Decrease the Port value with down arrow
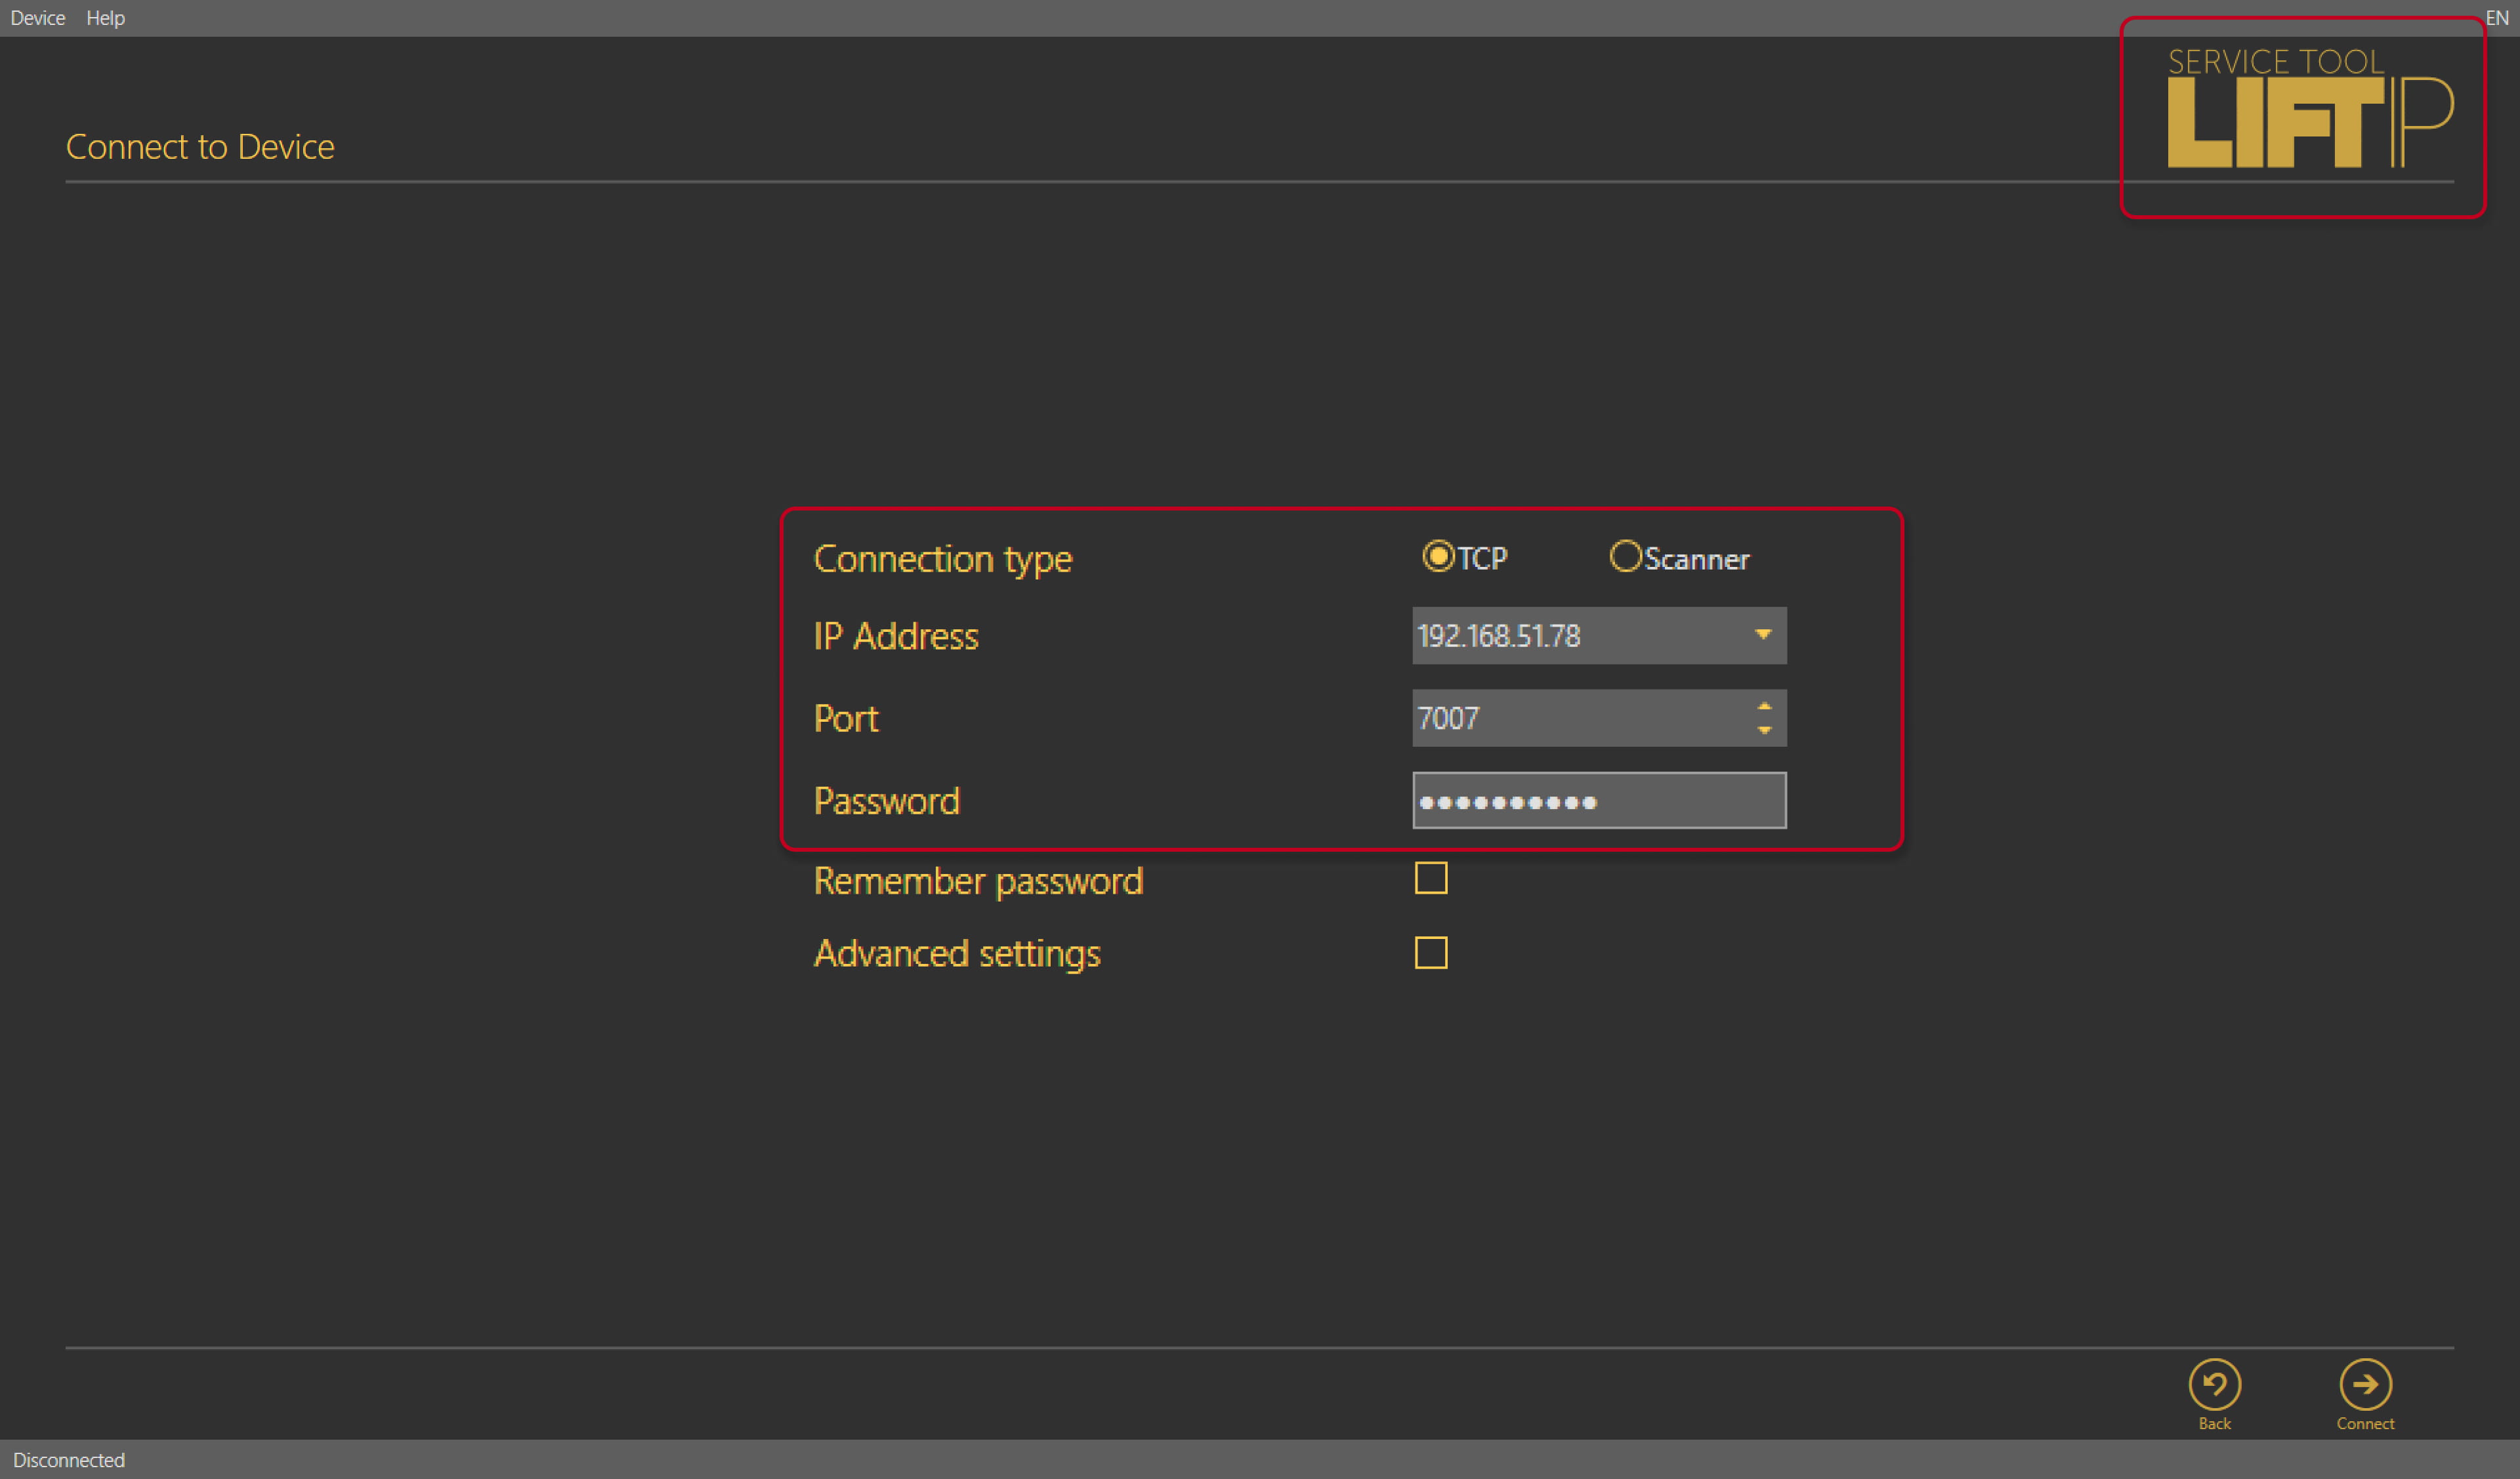Screen dimensions: 2520x1479 click(x=1764, y=730)
